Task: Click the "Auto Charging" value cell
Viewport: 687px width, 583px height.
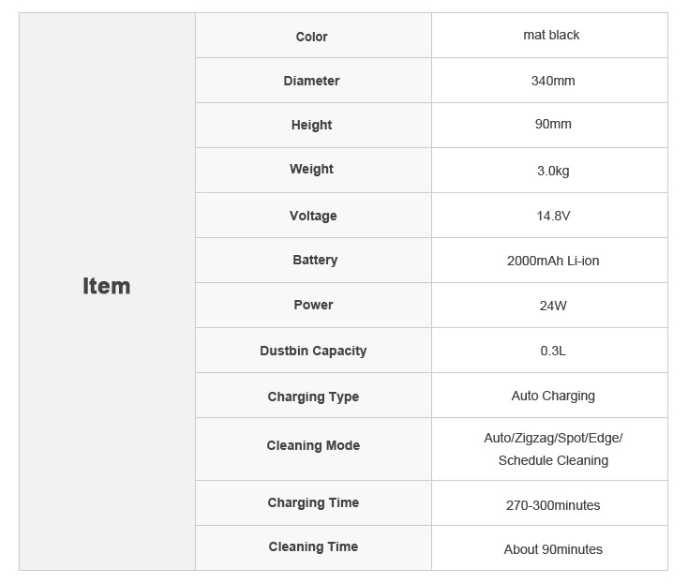Action: coord(553,396)
